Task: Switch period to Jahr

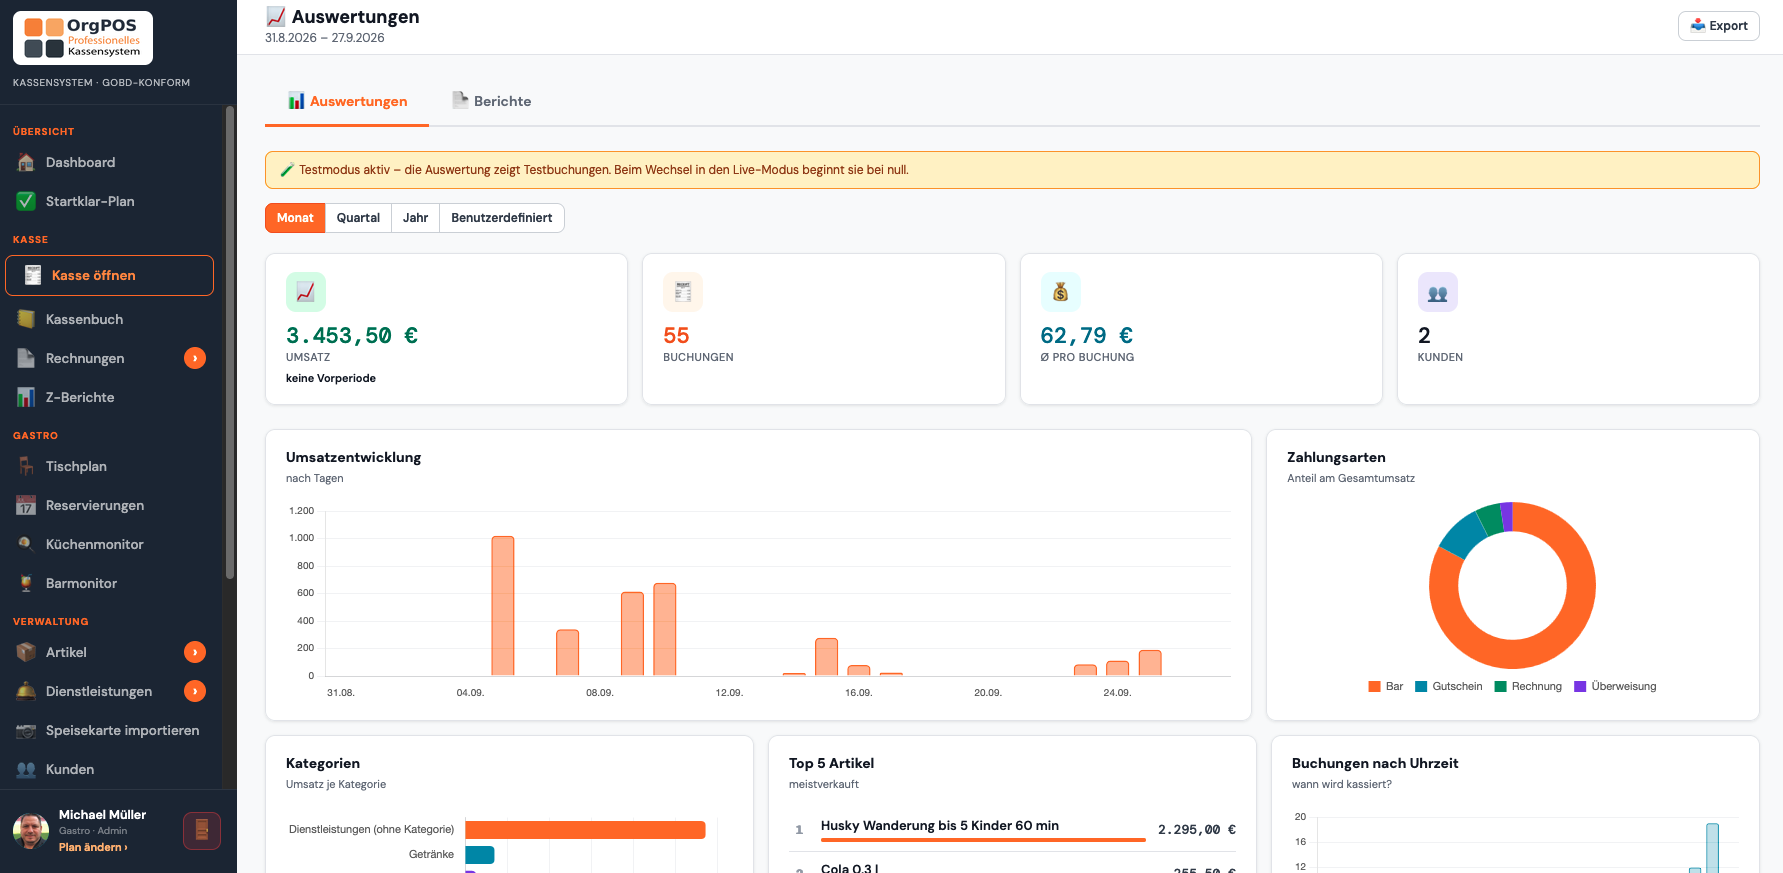Action: [415, 218]
